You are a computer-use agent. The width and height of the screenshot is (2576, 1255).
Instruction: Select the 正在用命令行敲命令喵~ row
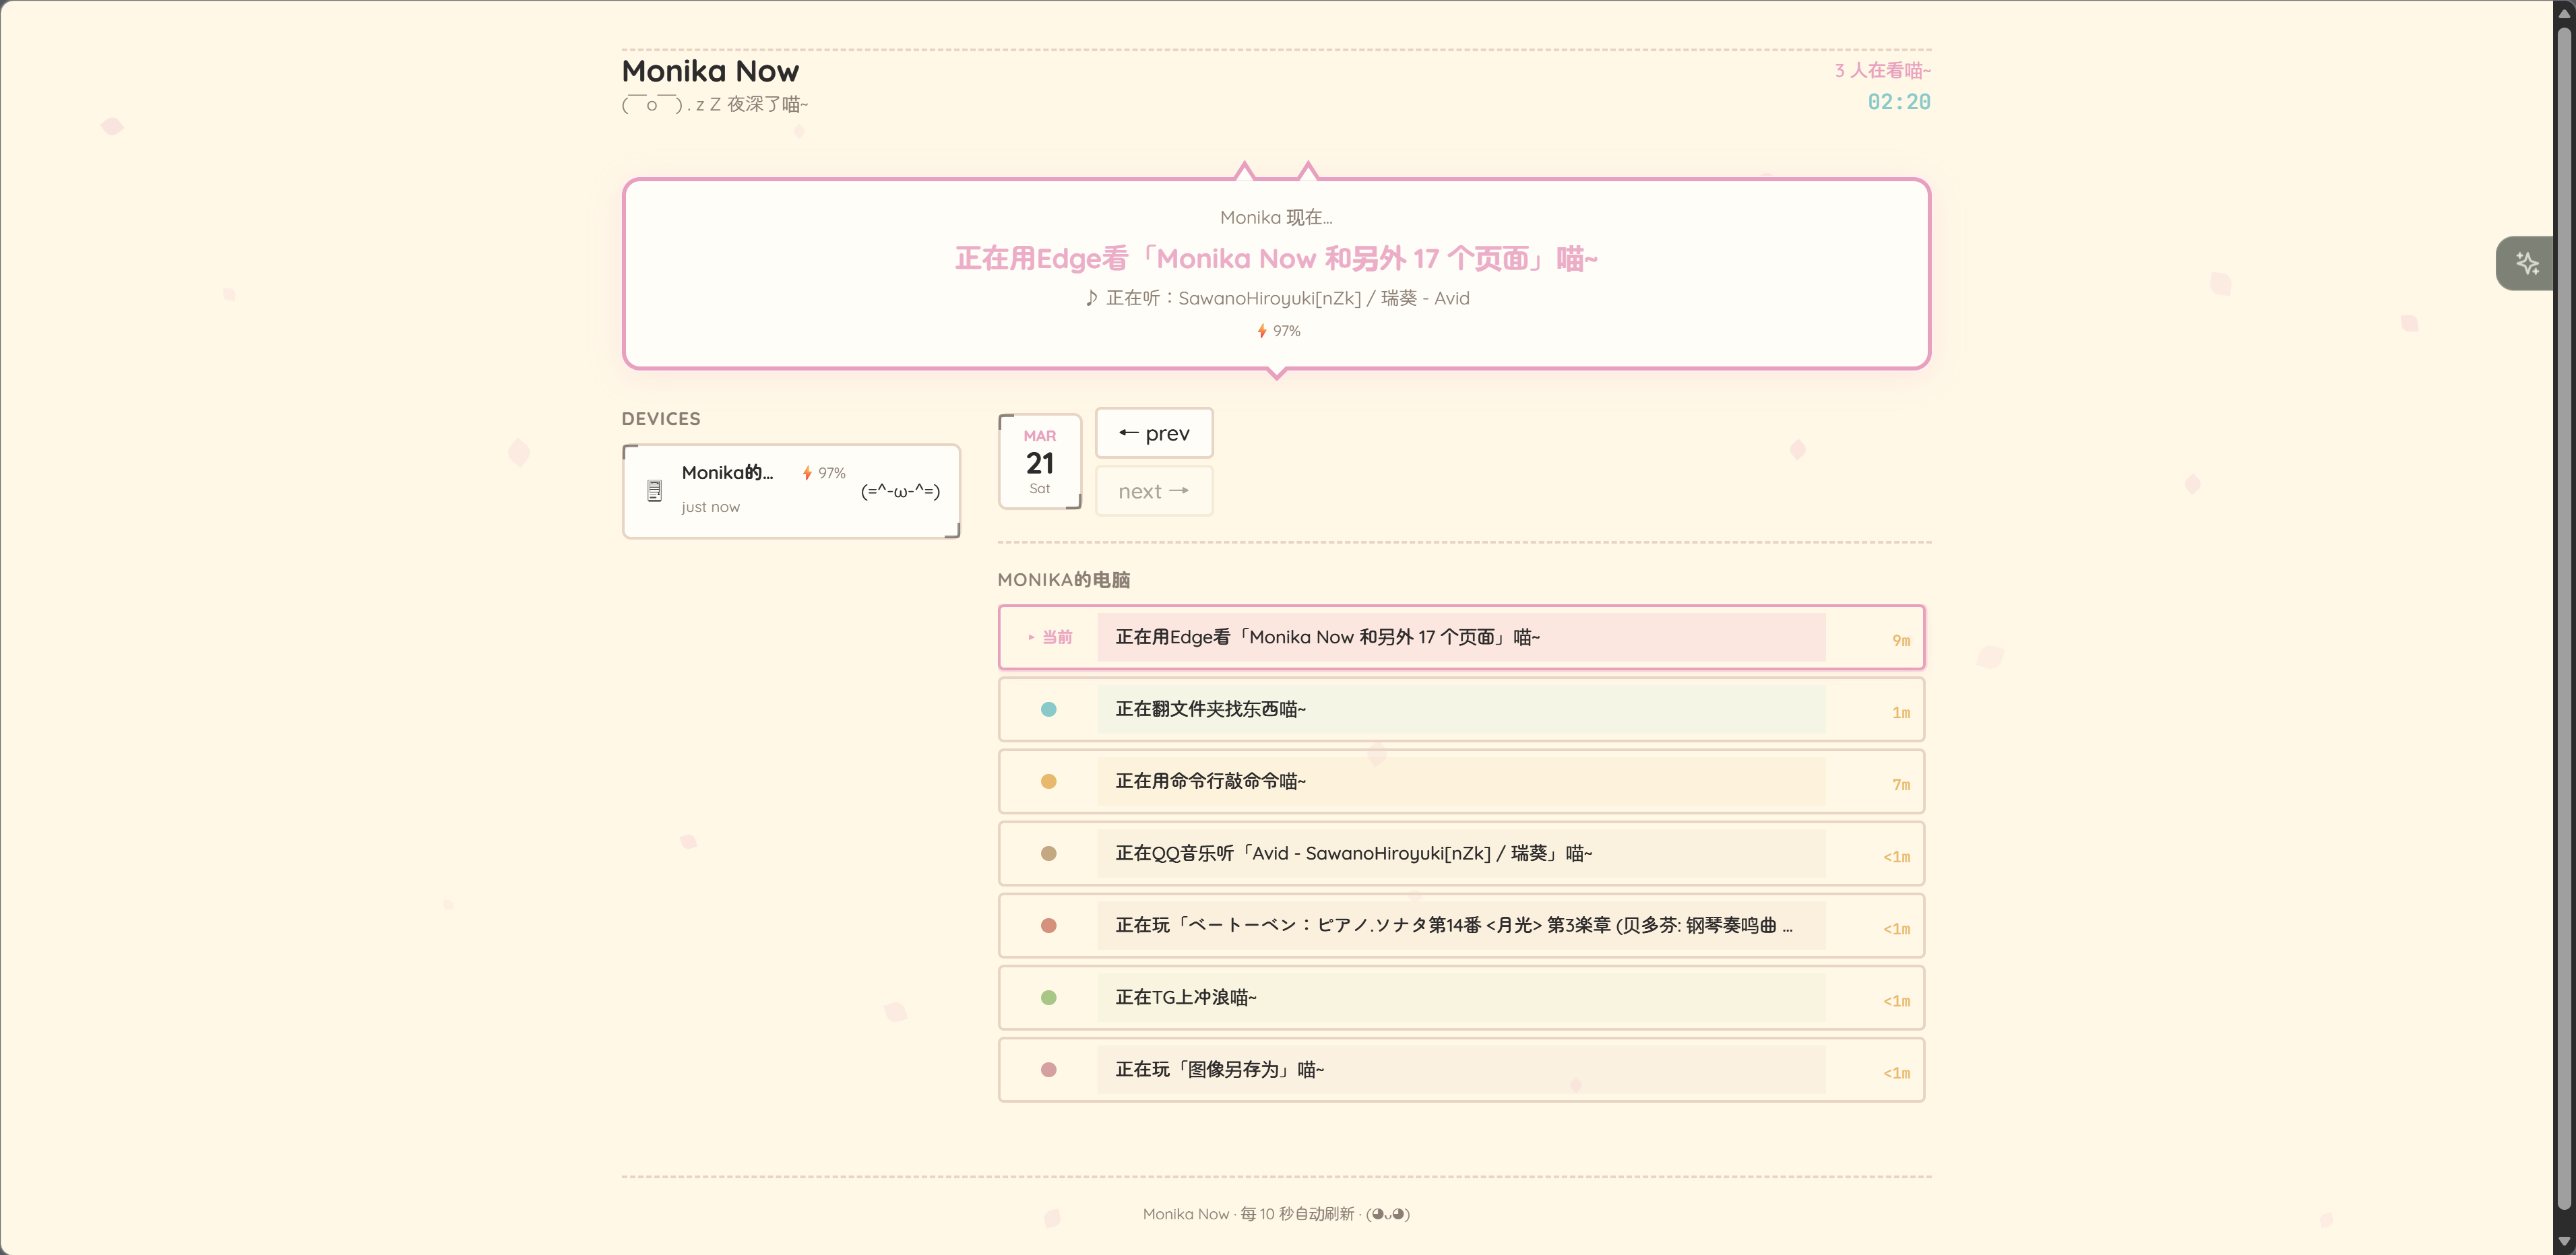(x=1461, y=781)
